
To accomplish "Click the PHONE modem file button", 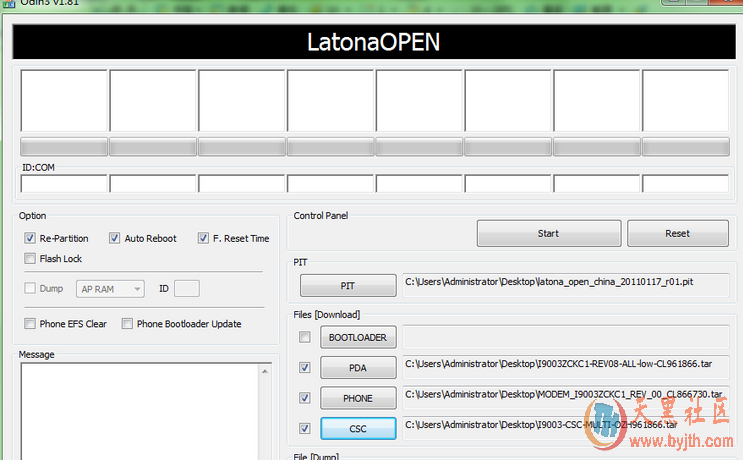I will pos(358,398).
